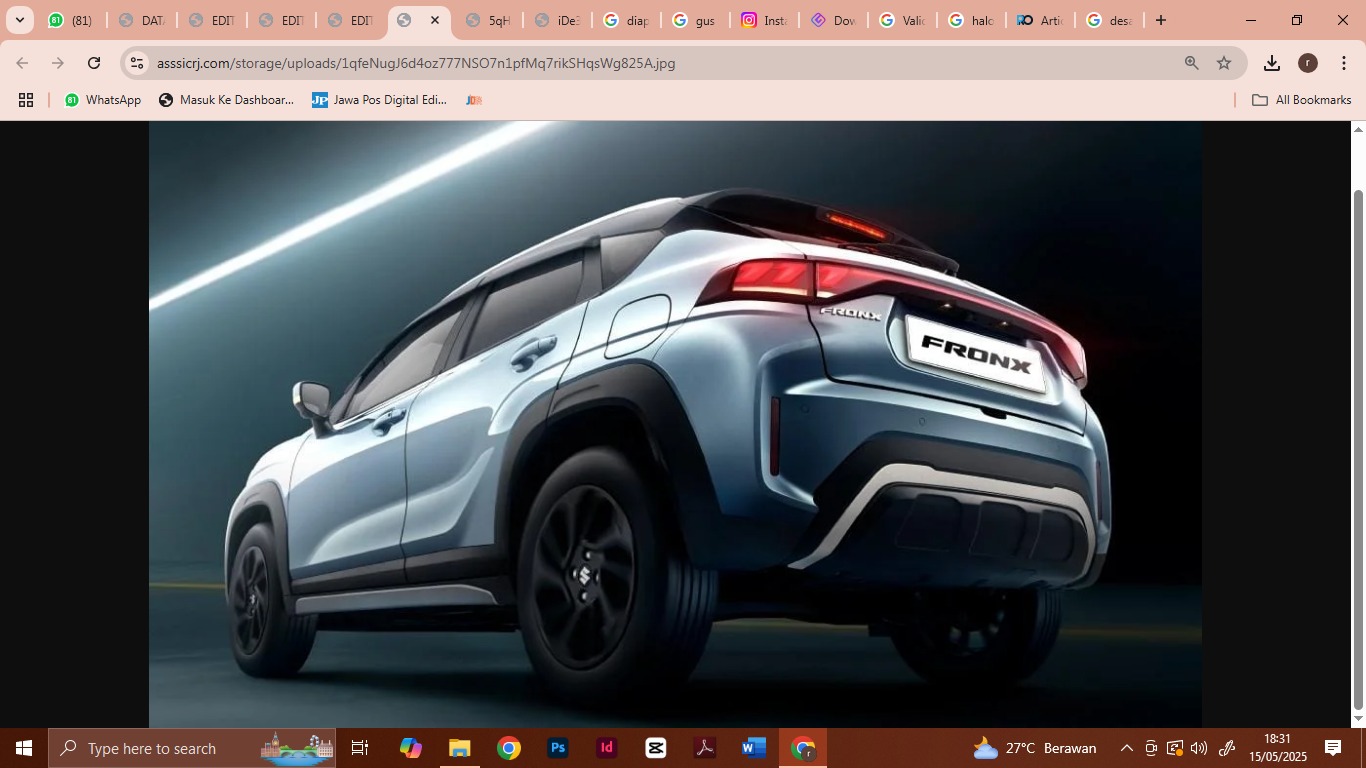1366x768 pixels.
Task: Open the Chrome profile avatar
Action: click(1308, 63)
